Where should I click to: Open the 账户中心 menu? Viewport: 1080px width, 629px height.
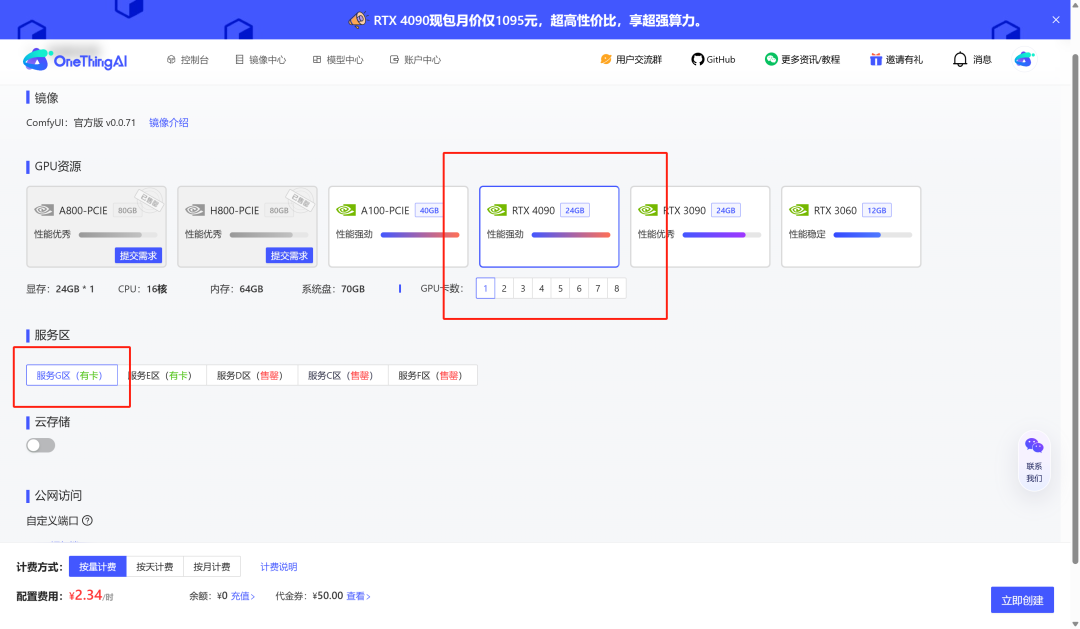pos(415,60)
